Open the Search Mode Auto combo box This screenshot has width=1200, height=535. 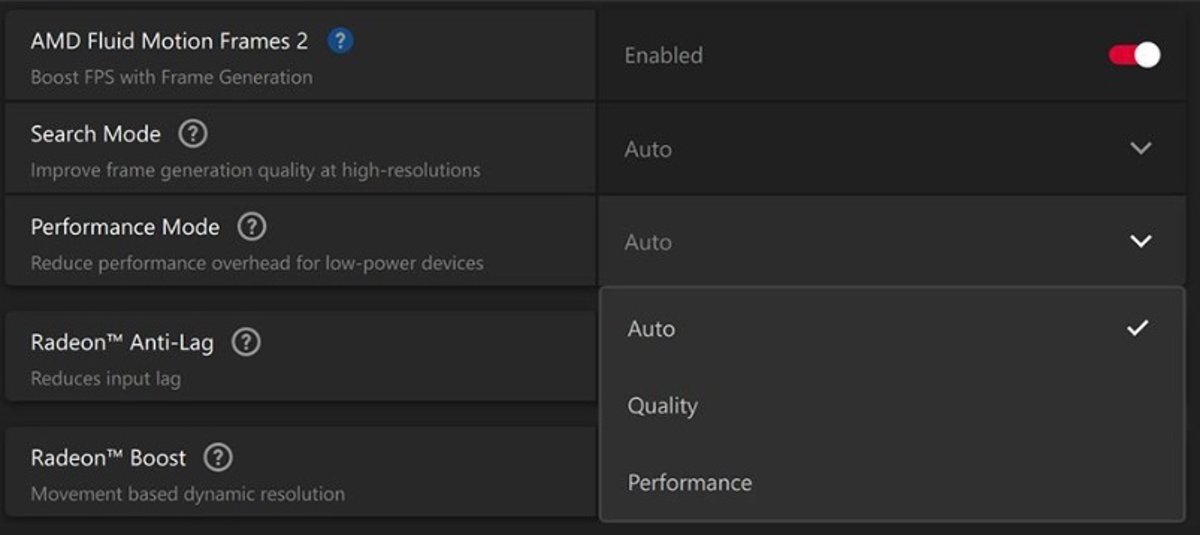coord(880,149)
